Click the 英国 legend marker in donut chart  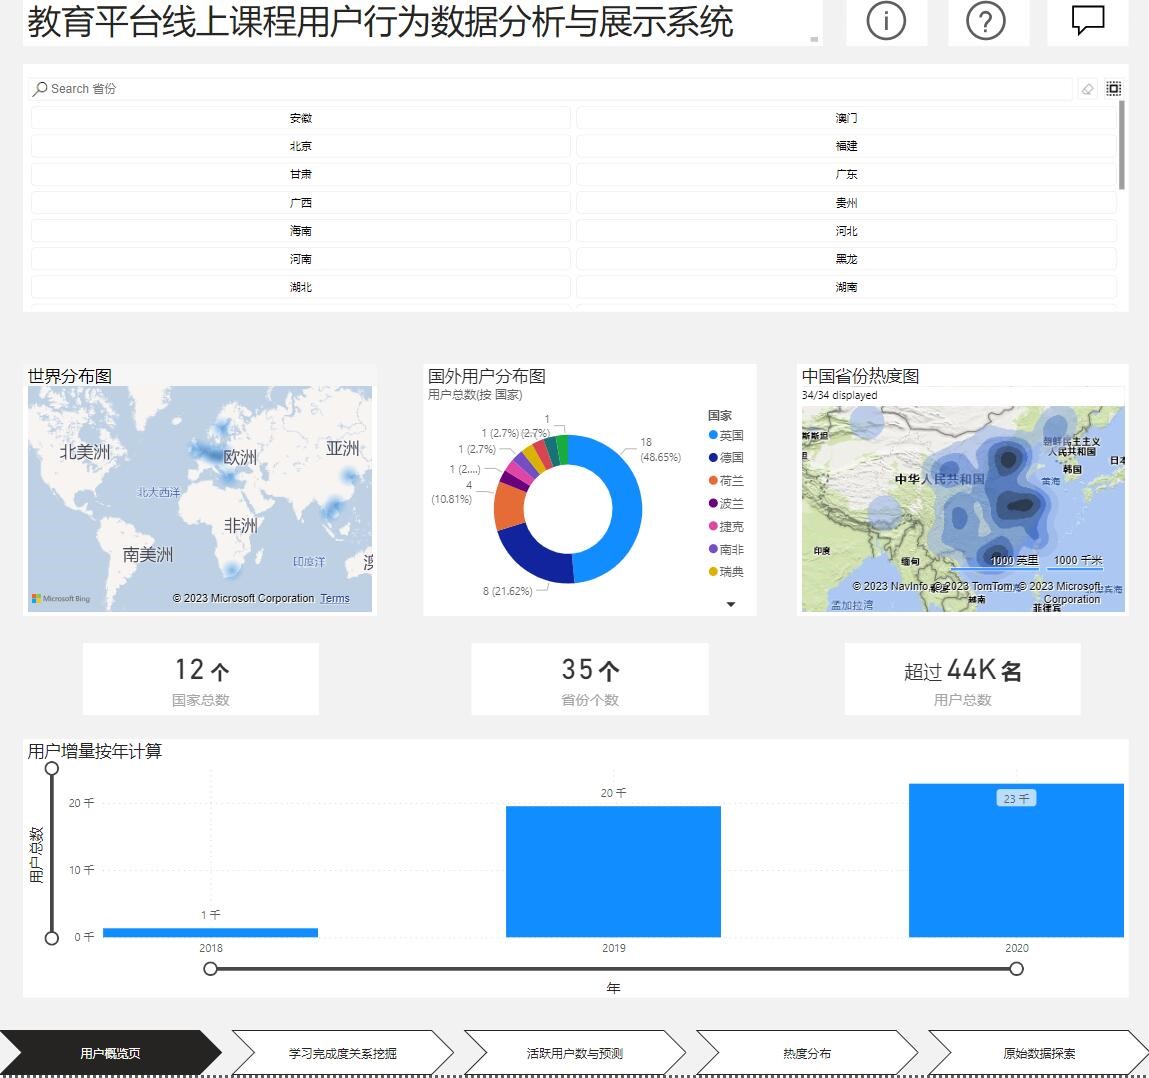pyautogui.click(x=713, y=435)
